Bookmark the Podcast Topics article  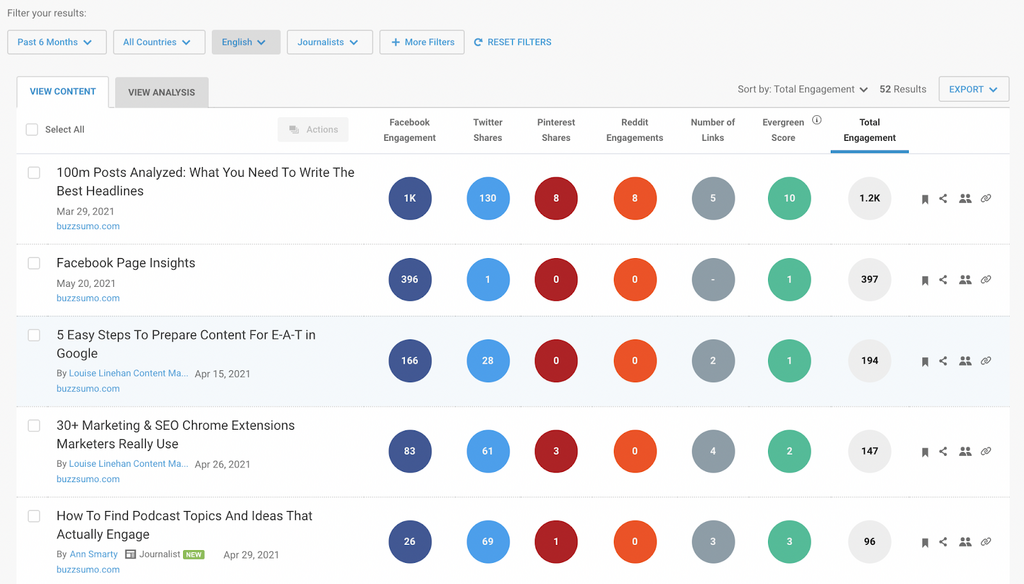(x=925, y=543)
